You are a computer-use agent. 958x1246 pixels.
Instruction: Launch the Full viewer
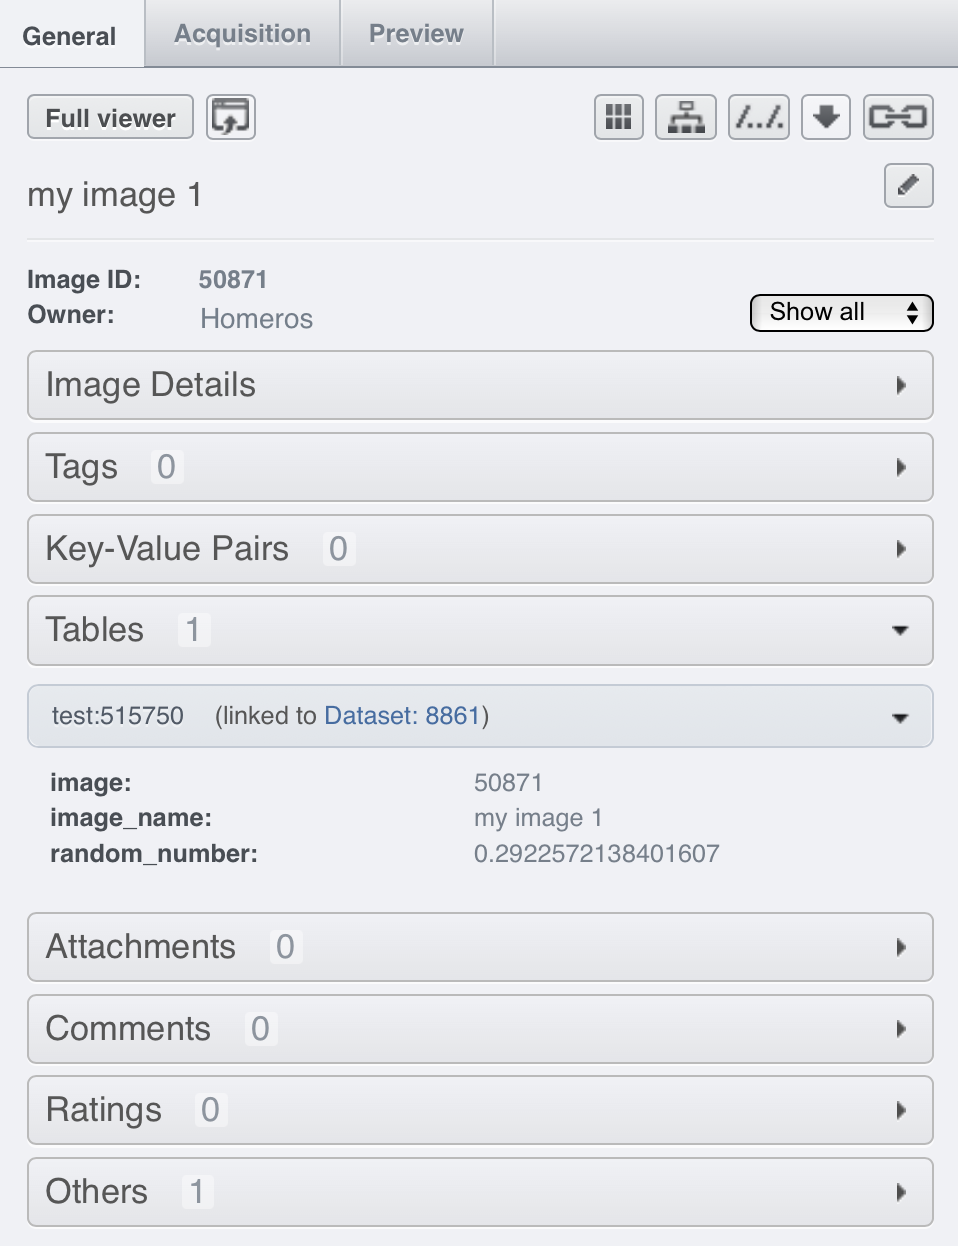(x=109, y=117)
